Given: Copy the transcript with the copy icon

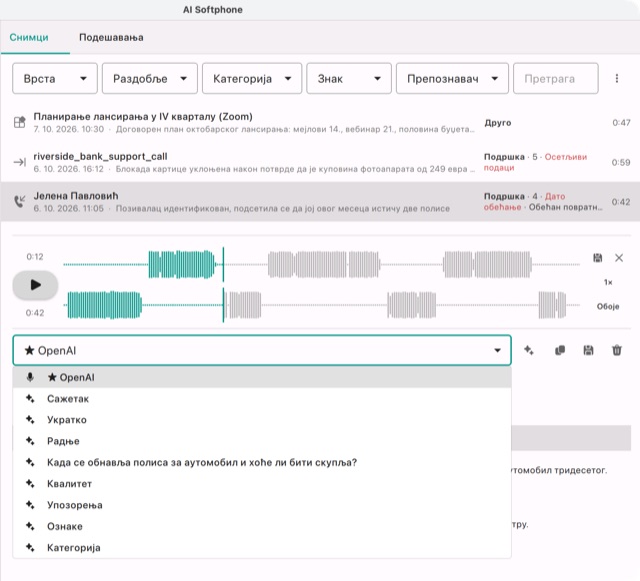Looking at the screenshot, I should coord(560,350).
